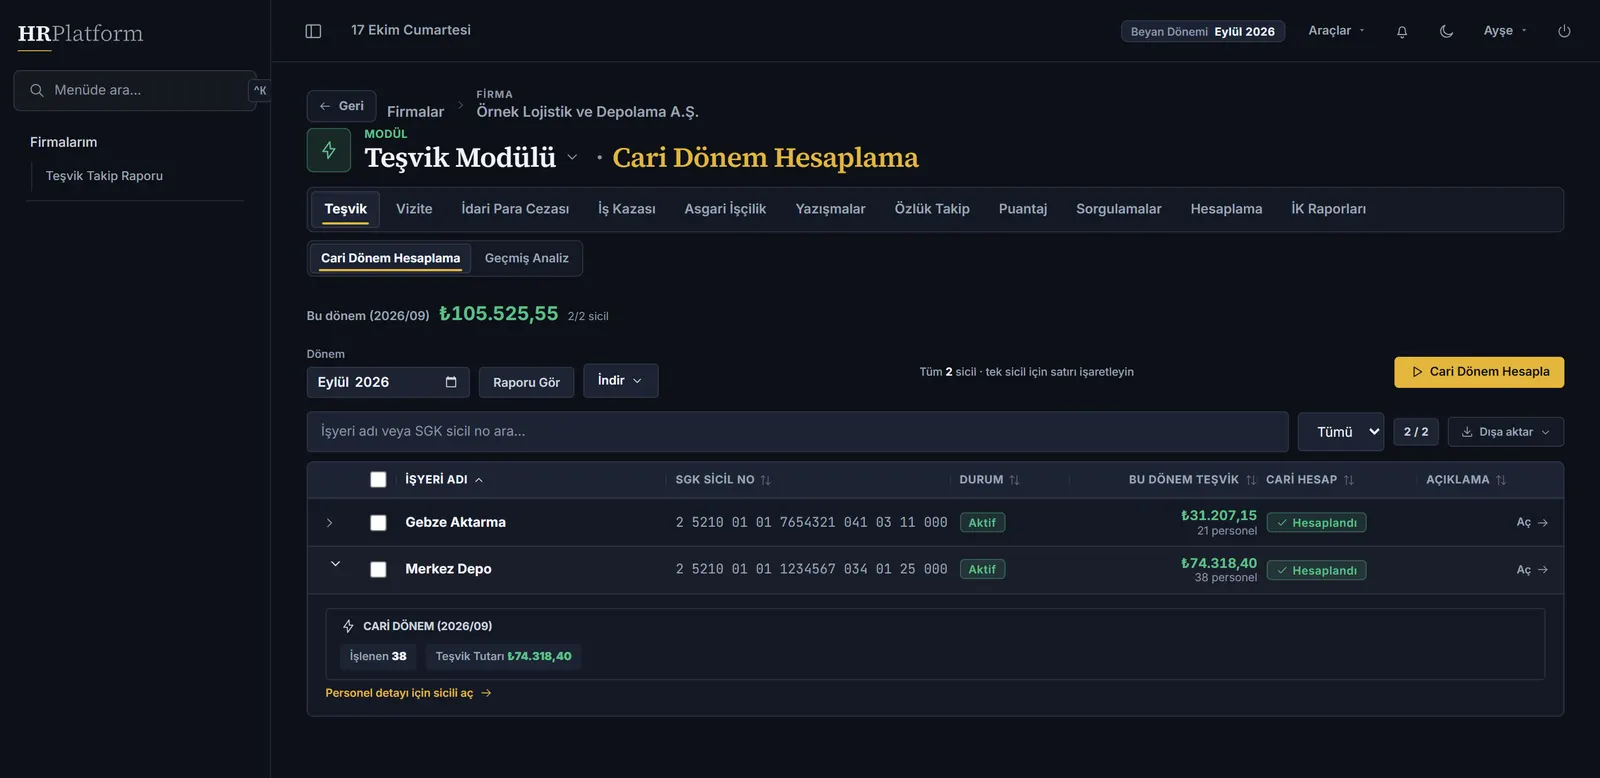Go back with the Geri button
Viewport: 1600px width, 778px height.
(342, 106)
